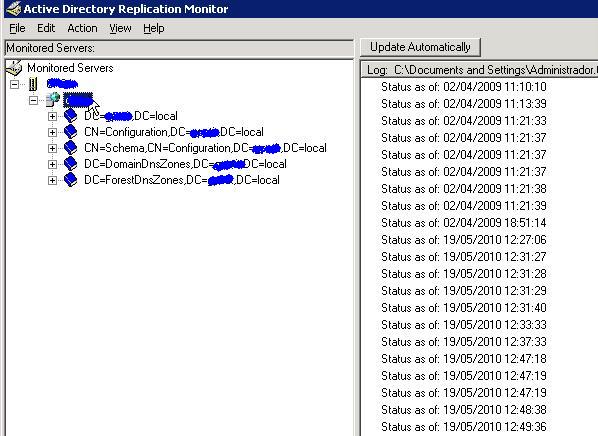Select log entry 02/04/2009 11:13:39
Viewport: 598px width, 436px height.
(x=464, y=104)
